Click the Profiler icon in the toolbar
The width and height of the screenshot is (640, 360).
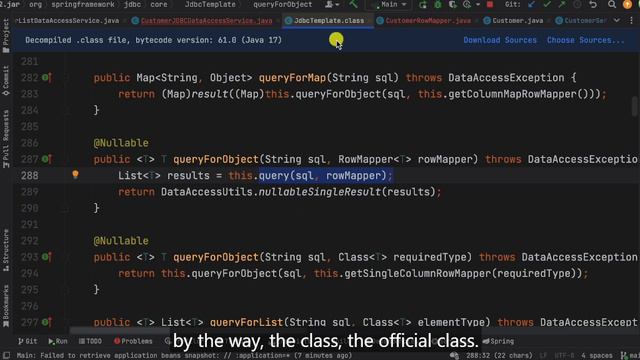tap(467, 4)
